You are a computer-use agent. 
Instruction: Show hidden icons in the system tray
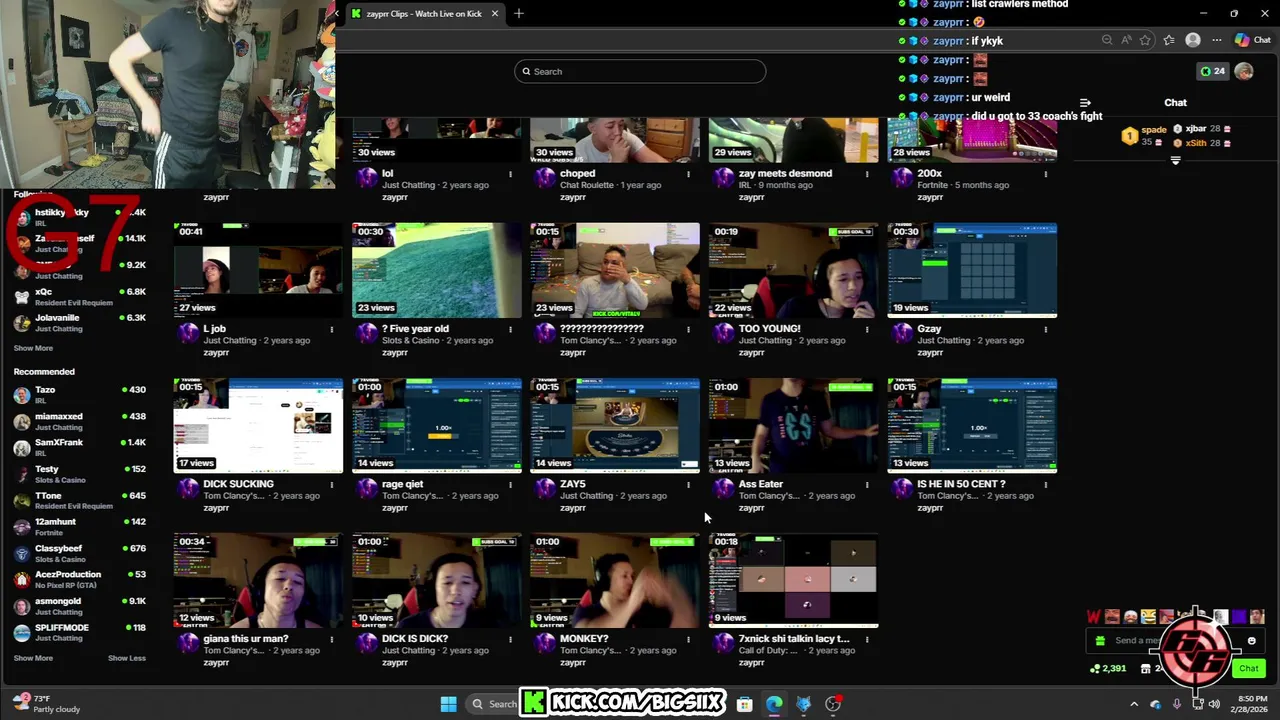[1133, 704]
